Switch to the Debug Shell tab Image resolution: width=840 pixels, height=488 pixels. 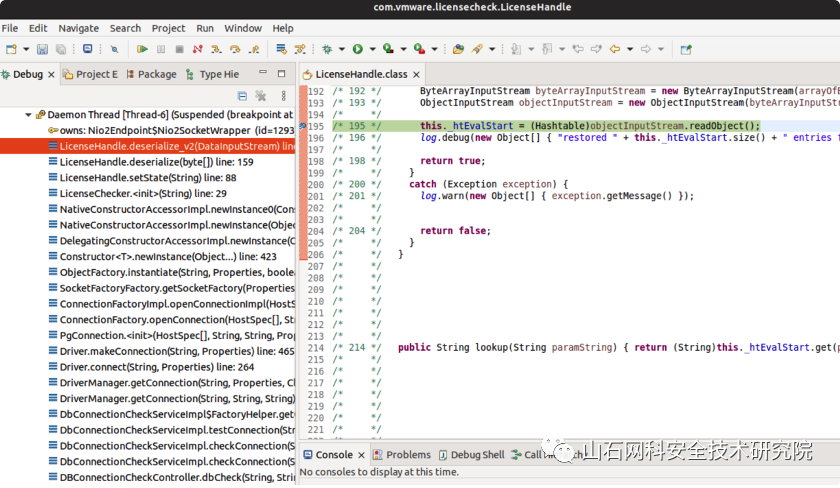coord(471,455)
